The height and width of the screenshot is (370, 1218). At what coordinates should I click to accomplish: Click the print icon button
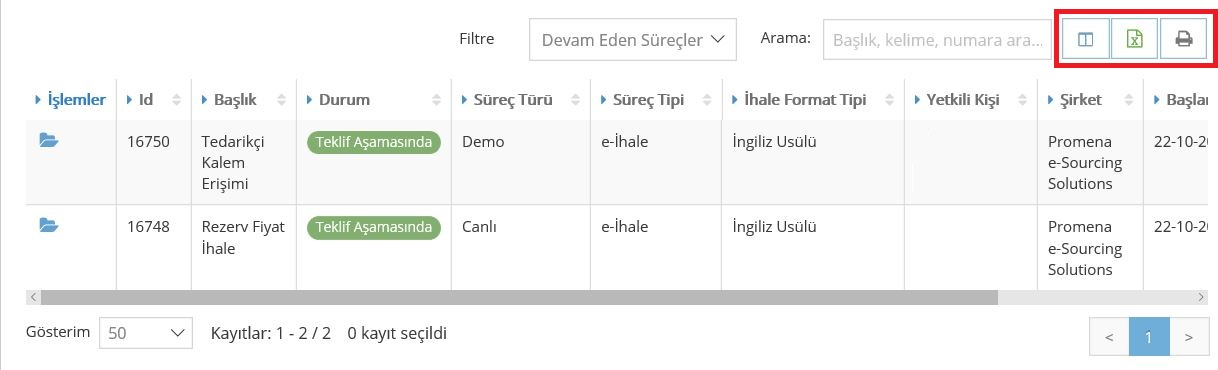(x=1184, y=40)
